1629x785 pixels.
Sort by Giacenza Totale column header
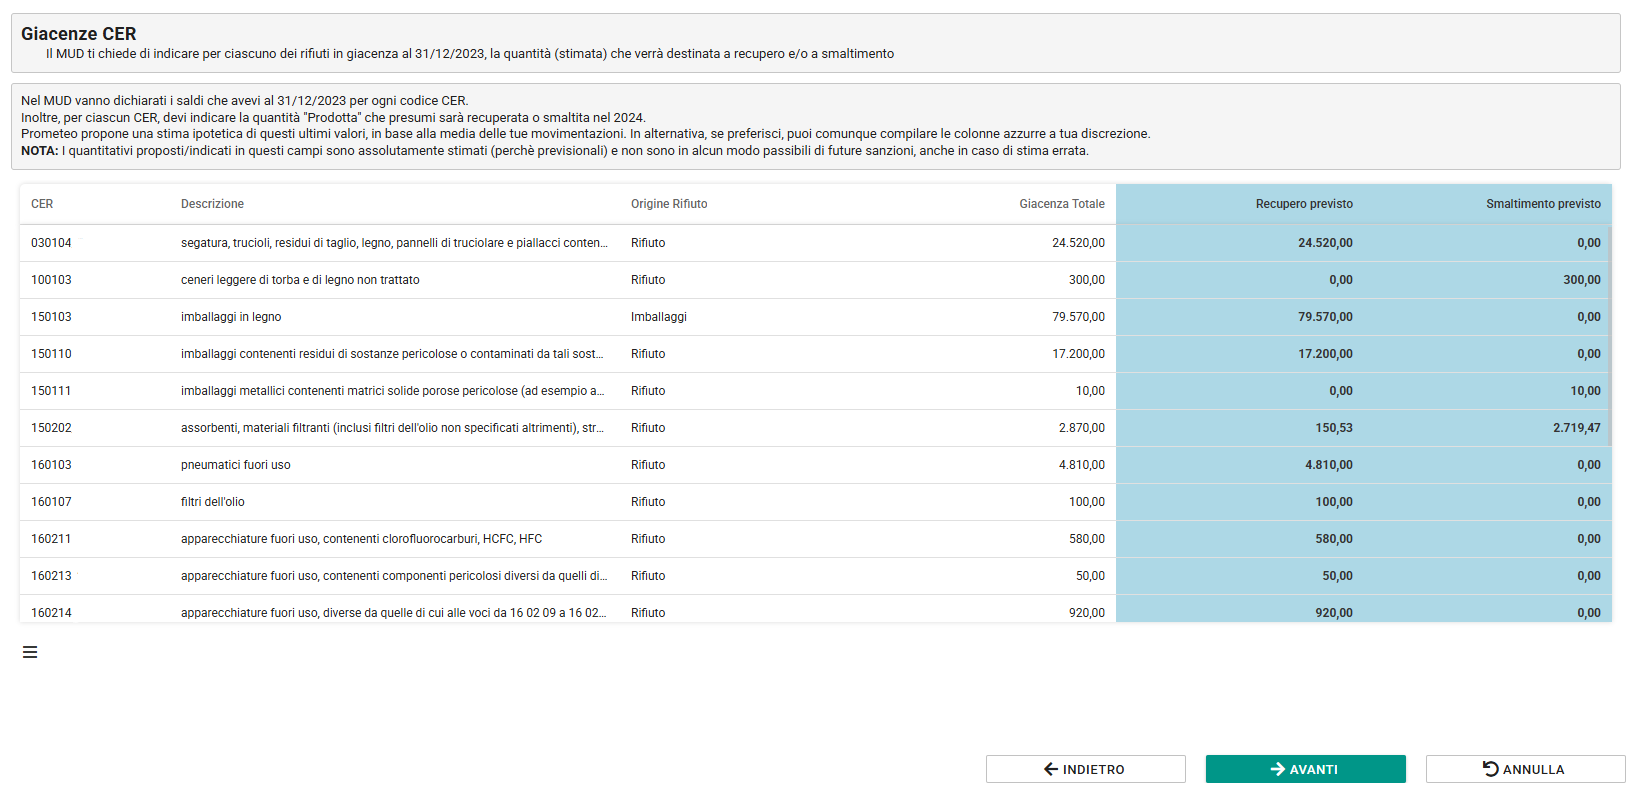coord(1062,204)
